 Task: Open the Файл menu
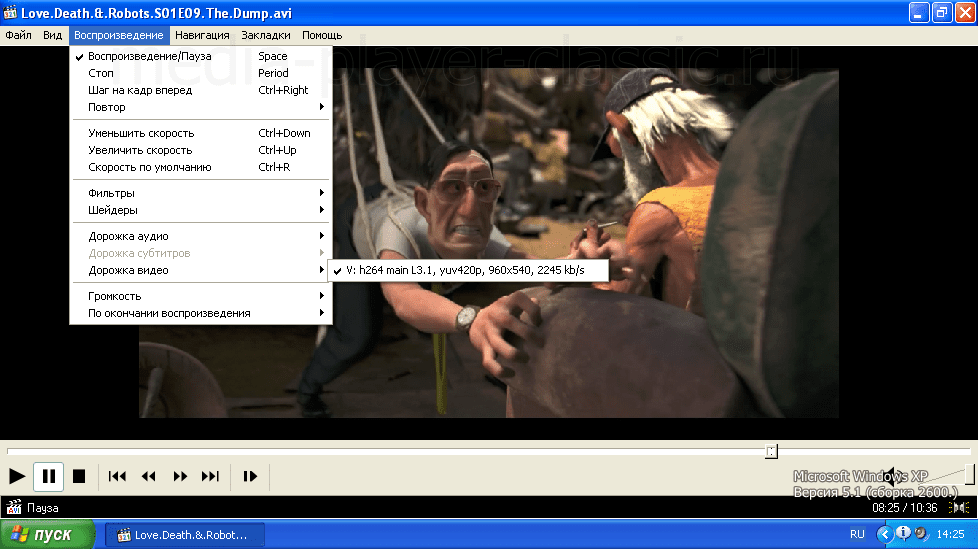pyautogui.click(x=18, y=35)
